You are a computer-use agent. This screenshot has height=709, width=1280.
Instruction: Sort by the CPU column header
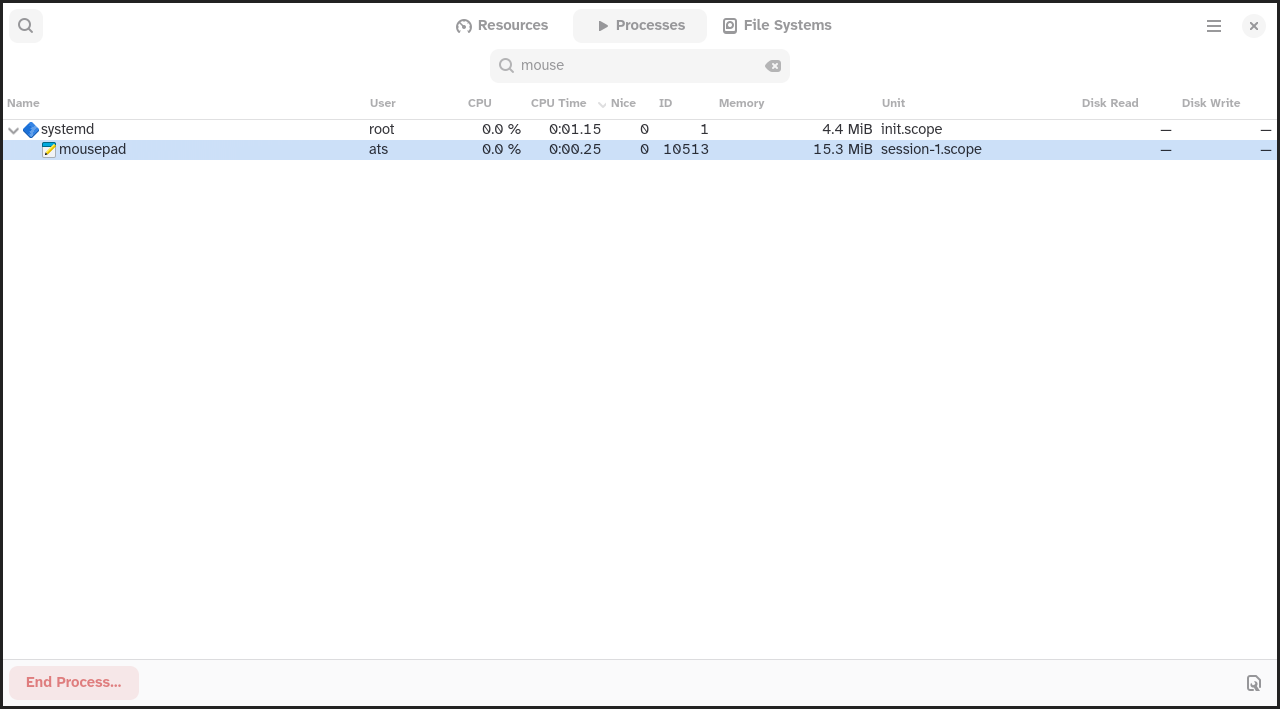(x=480, y=103)
